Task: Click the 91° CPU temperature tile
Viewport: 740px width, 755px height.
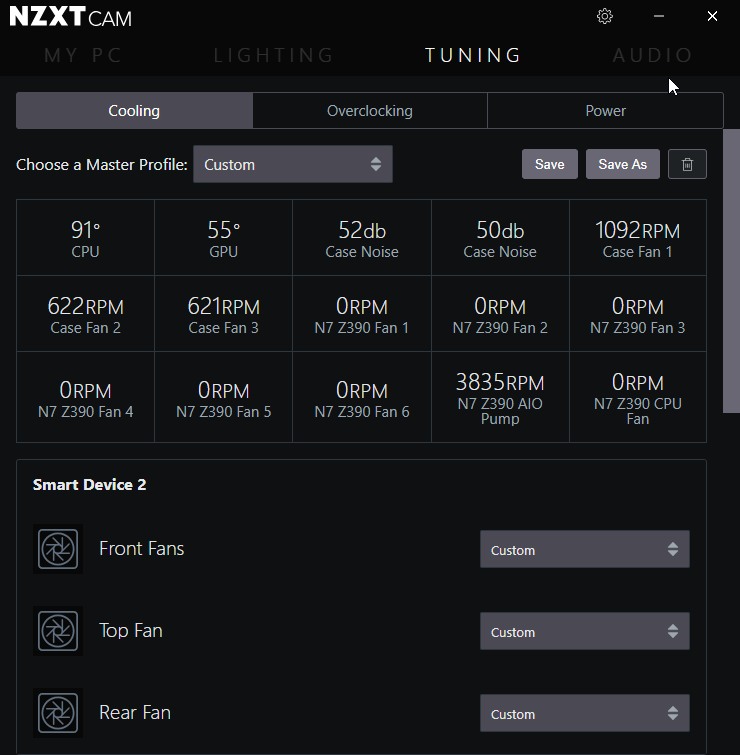Action: 85,238
